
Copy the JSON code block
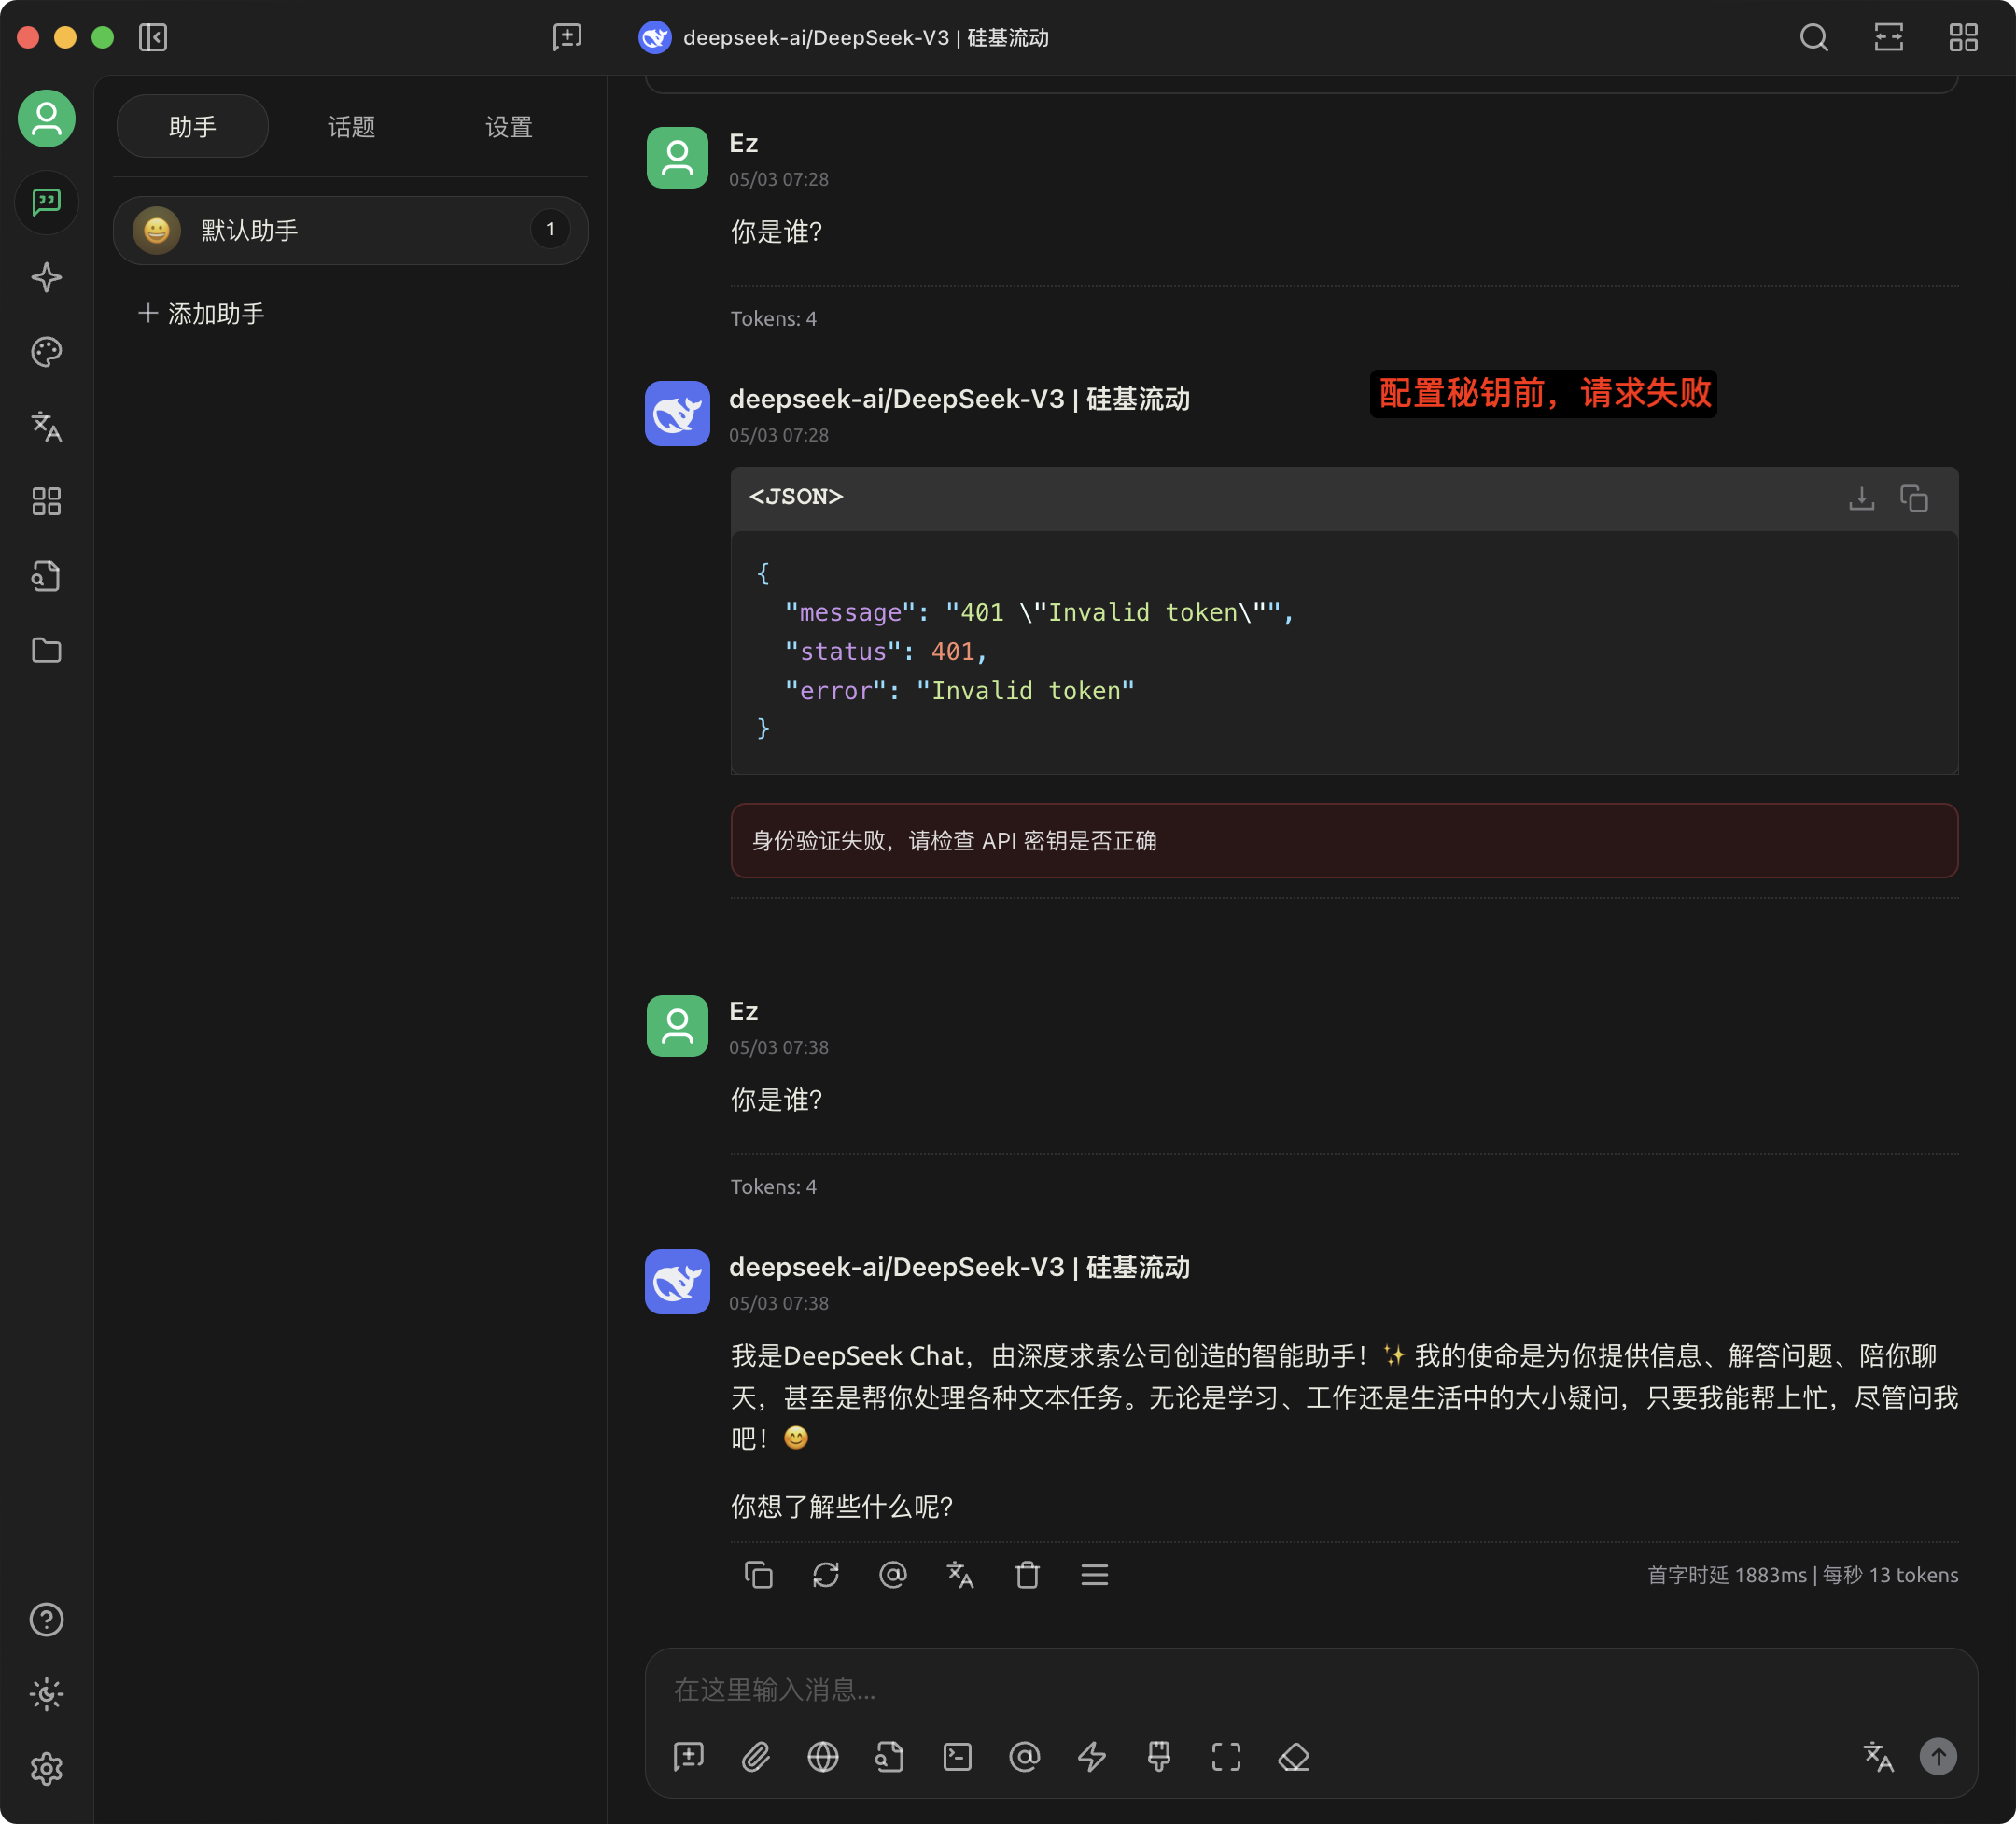[1913, 498]
